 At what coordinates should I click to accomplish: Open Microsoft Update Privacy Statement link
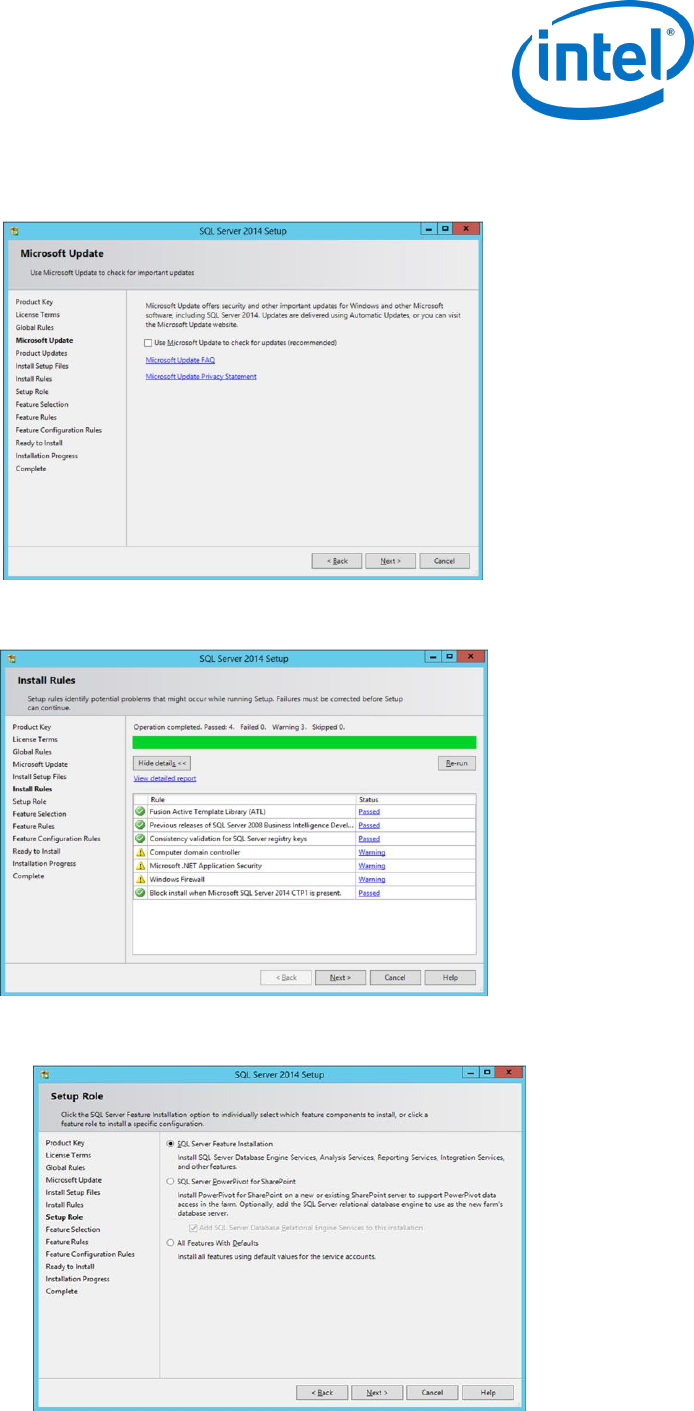[201, 376]
